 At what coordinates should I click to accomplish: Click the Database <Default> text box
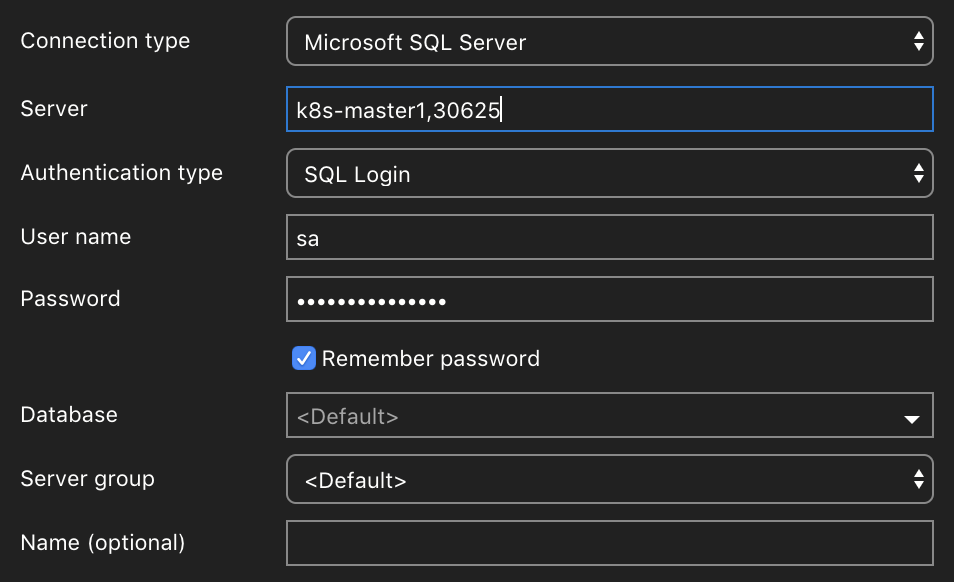click(x=610, y=415)
